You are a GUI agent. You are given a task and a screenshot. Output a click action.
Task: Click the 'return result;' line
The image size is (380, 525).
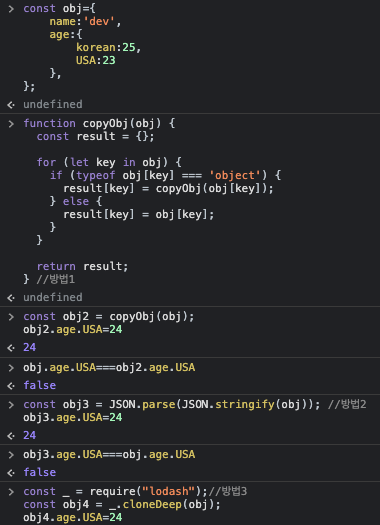click(x=82, y=267)
